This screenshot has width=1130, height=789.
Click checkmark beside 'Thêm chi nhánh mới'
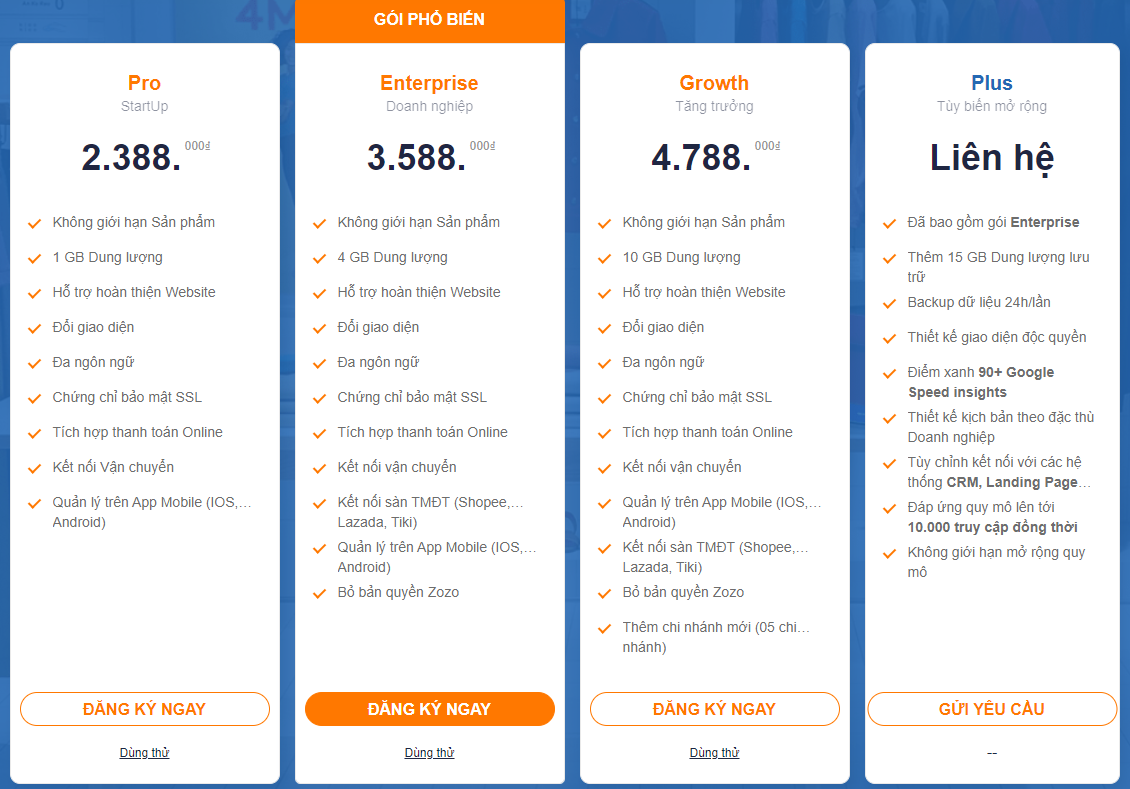click(x=604, y=628)
